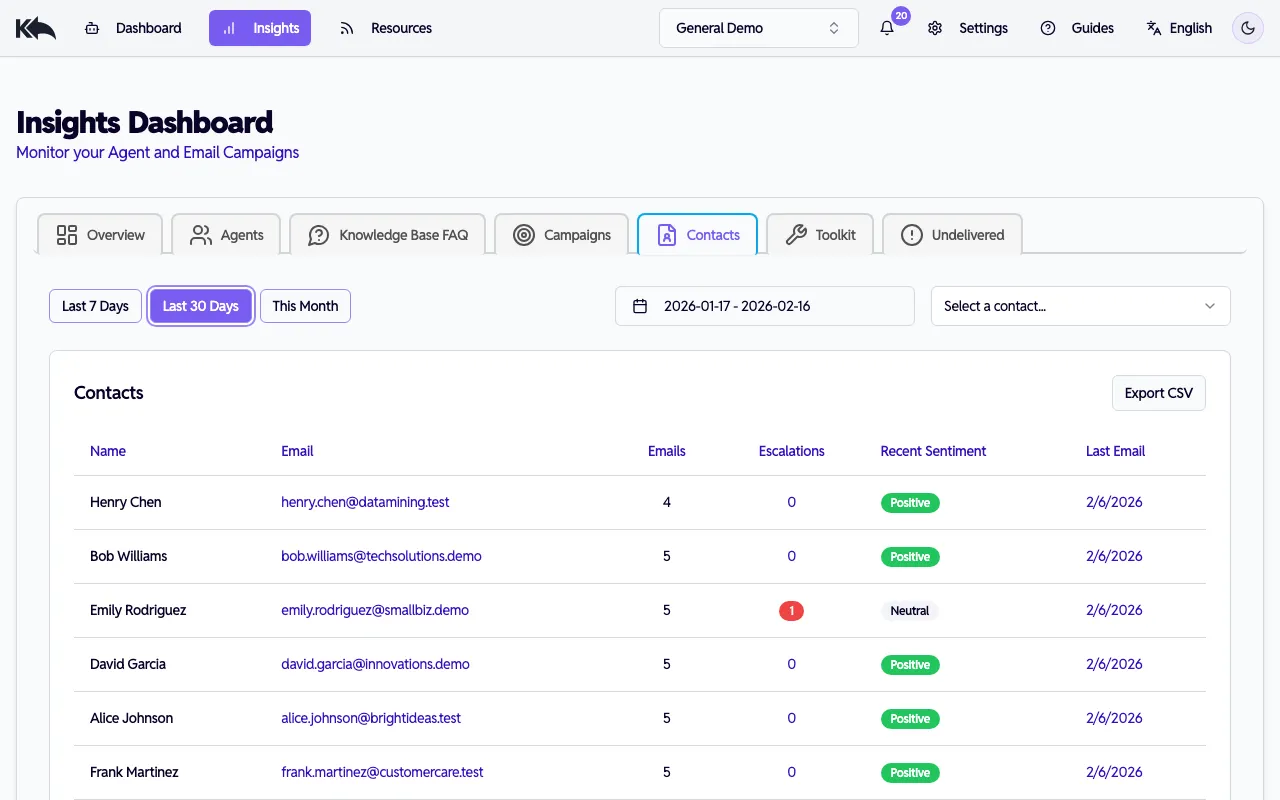Open the date range picker field
Image resolution: width=1280 pixels, height=800 pixels.
(764, 306)
